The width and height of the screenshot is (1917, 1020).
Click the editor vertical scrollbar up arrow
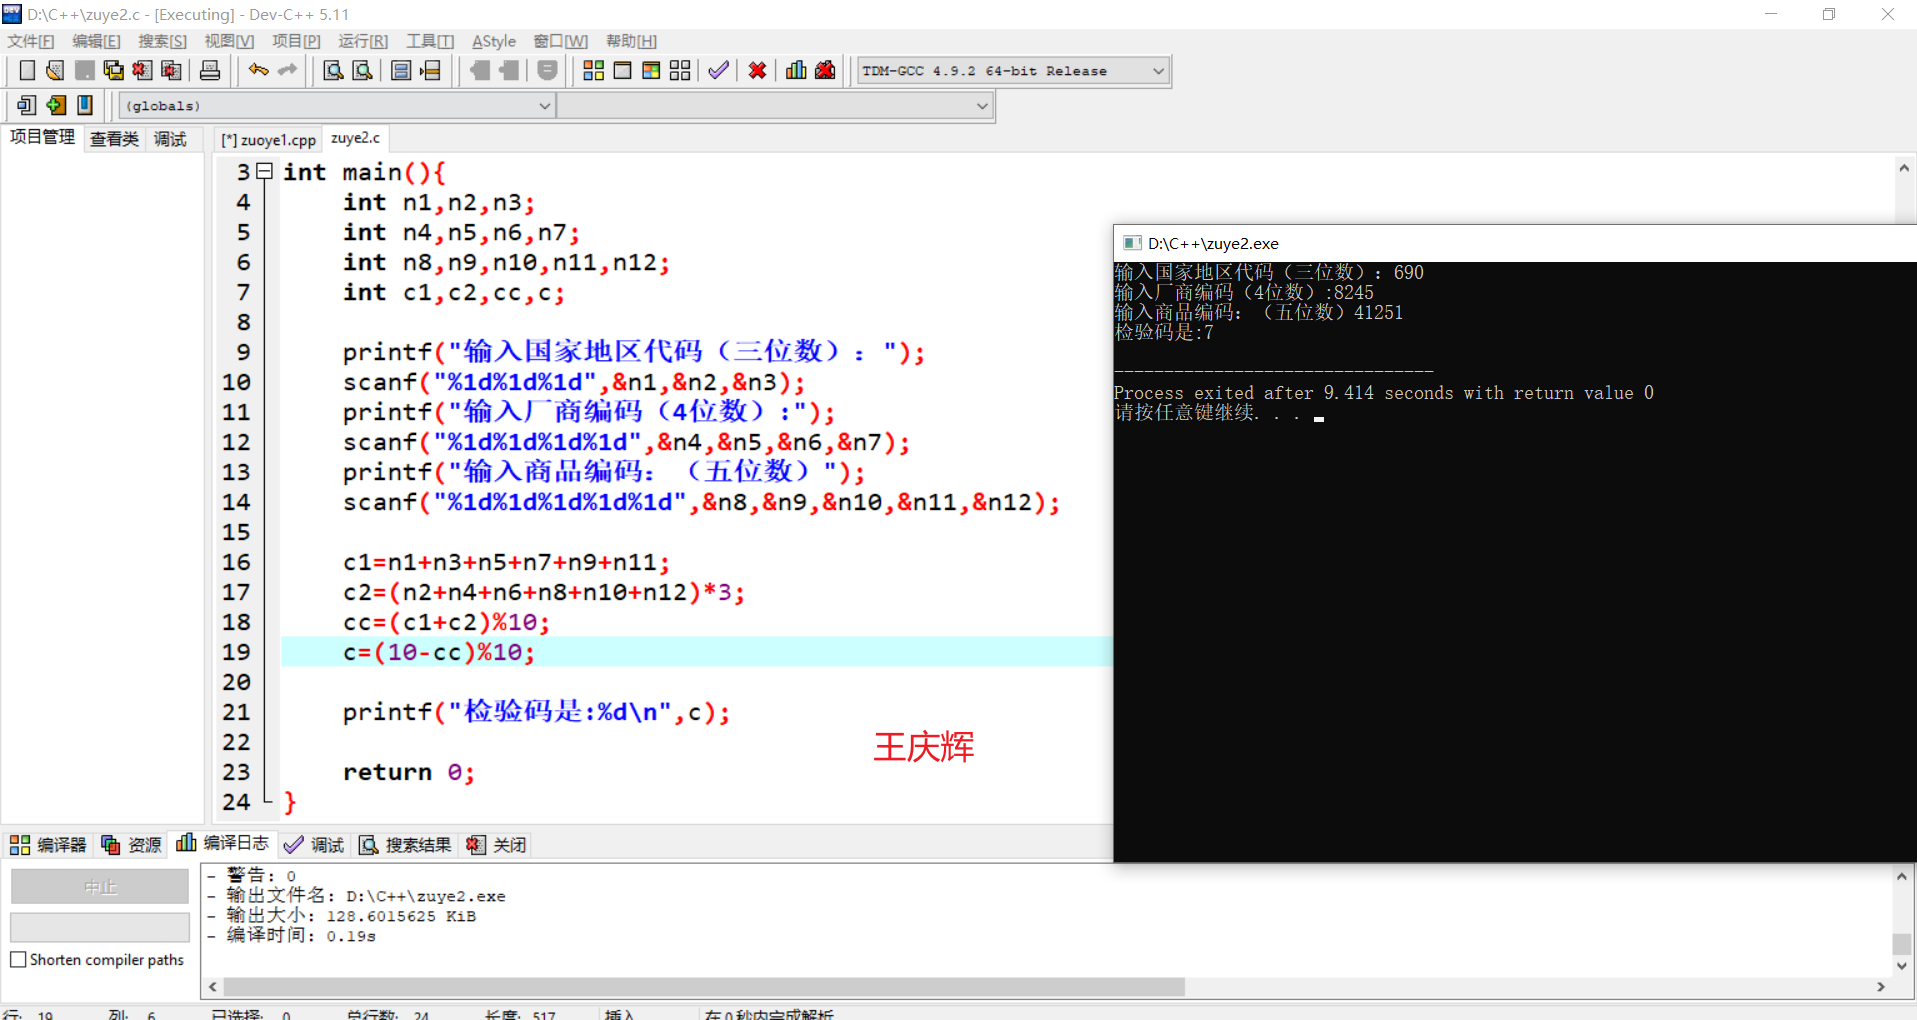pyautogui.click(x=1904, y=169)
